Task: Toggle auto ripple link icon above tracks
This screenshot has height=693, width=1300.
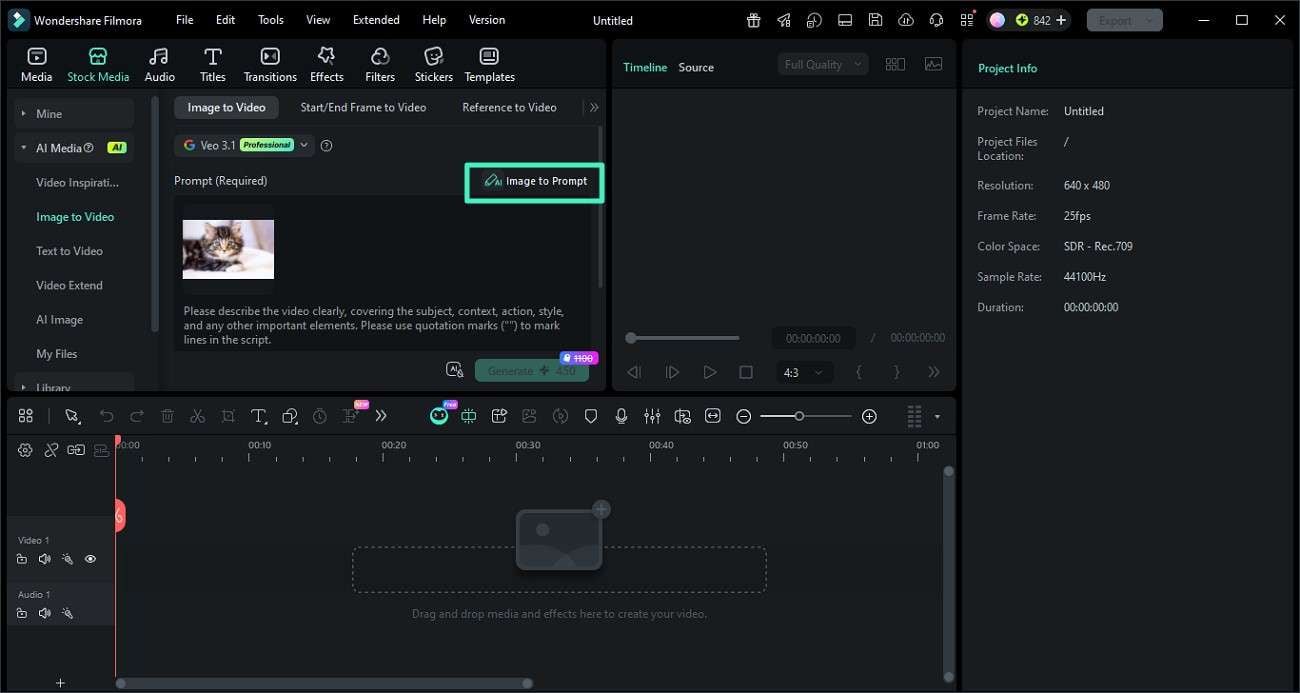Action: 76,450
